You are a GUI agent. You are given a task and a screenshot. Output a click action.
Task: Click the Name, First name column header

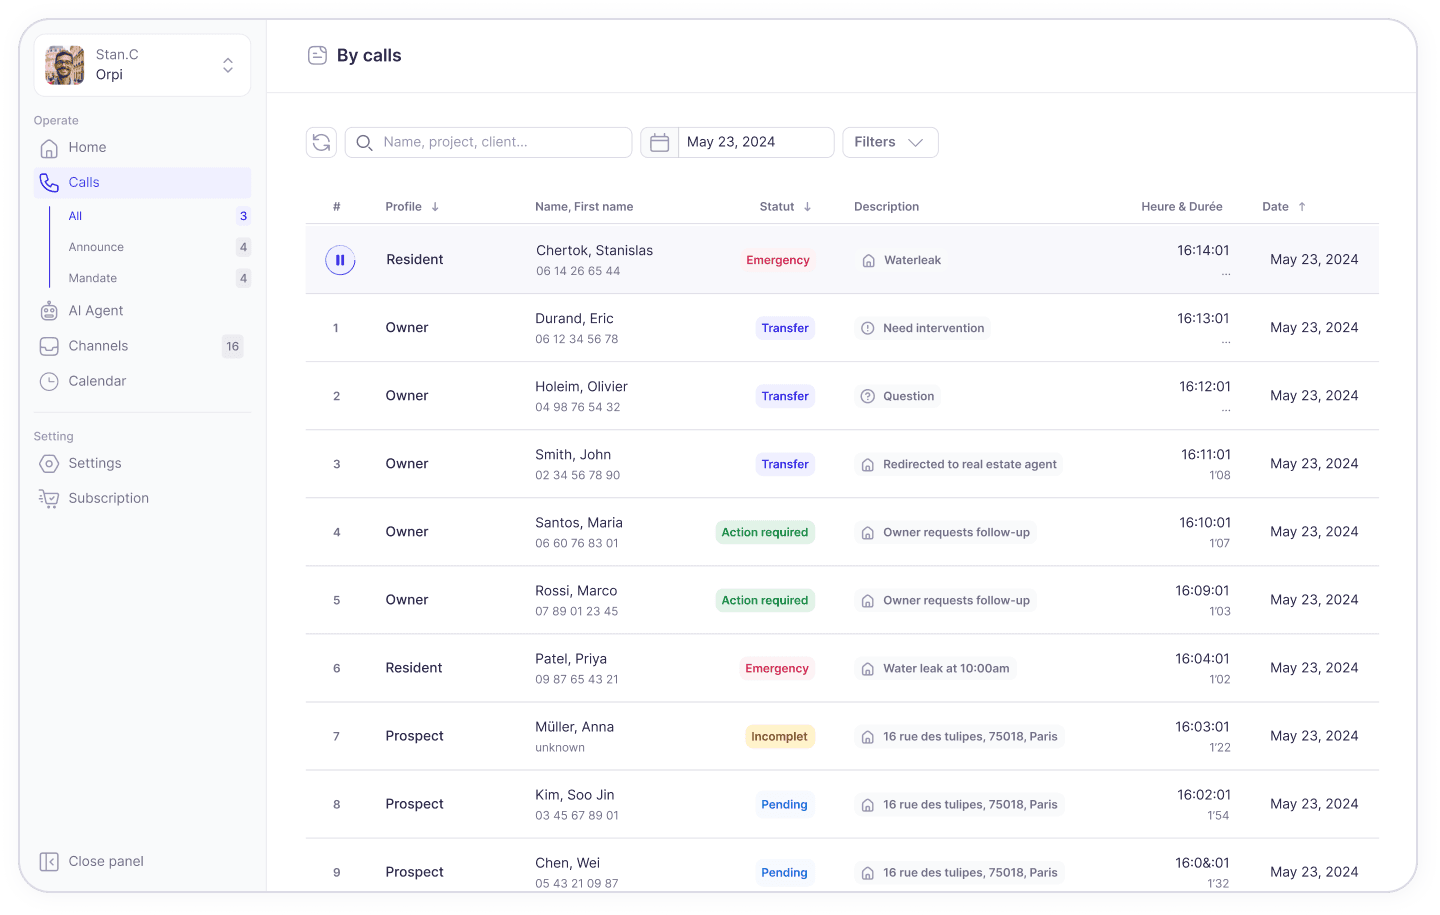pyautogui.click(x=584, y=207)
